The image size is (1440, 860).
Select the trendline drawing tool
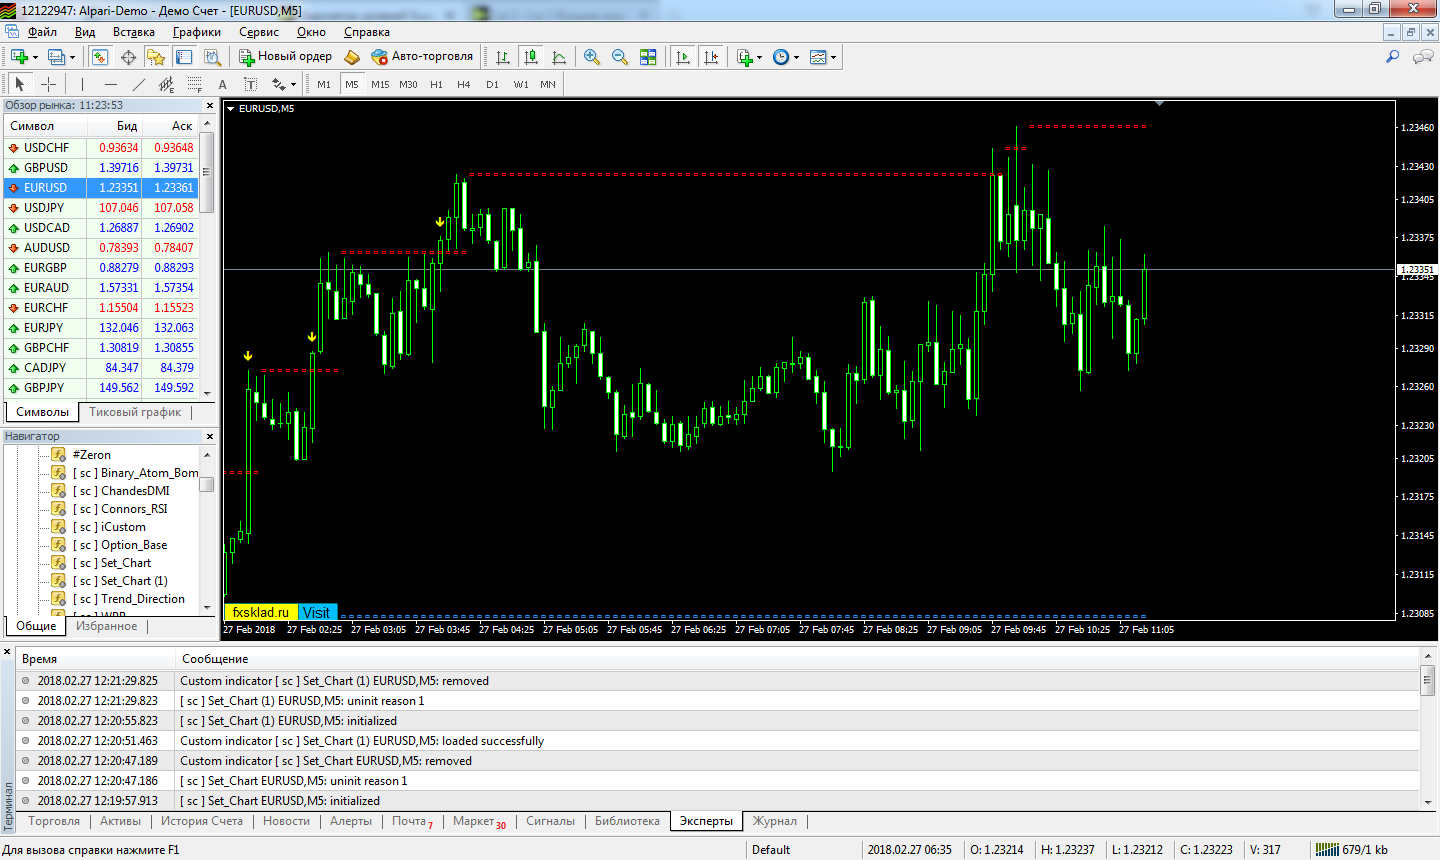[x=138, y=84]
